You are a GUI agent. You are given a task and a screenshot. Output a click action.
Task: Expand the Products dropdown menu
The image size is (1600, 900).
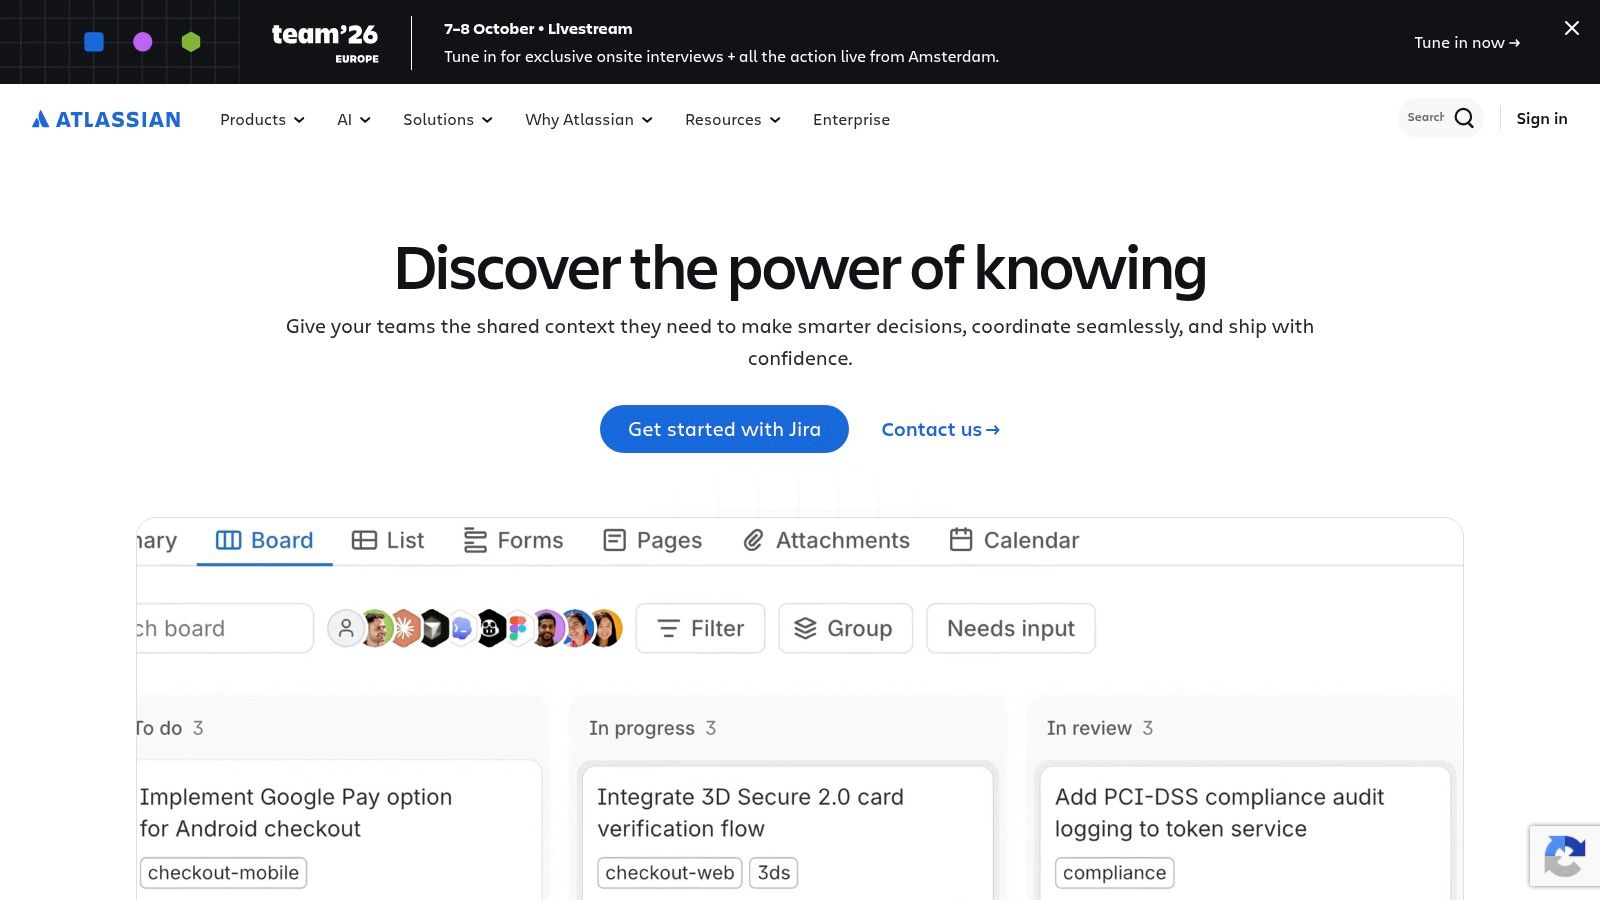[262, 119]
